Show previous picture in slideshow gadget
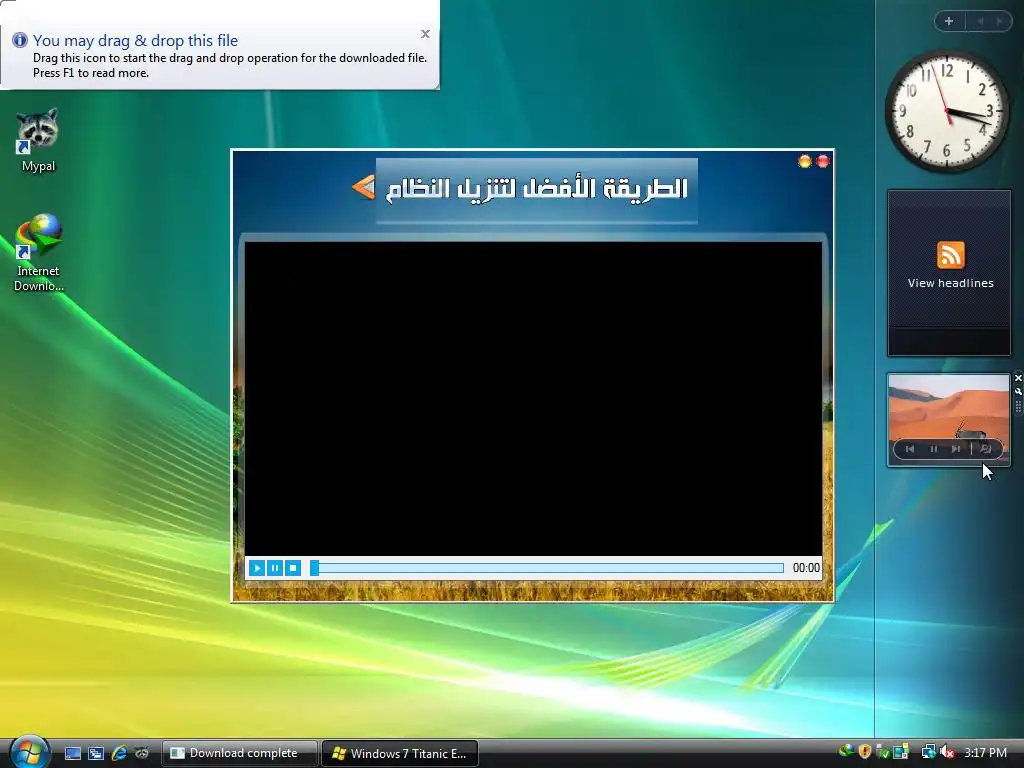This screenshot has height=768, width=1024. coord(910,449)
